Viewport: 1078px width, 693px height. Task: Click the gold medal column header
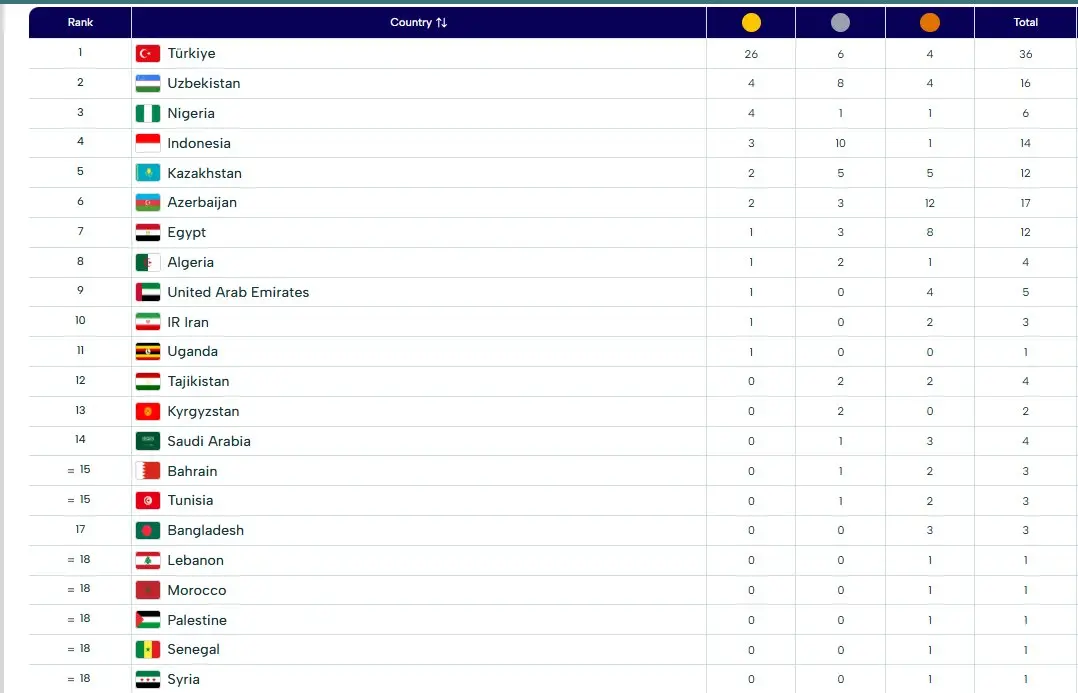[x=751, y=22]
